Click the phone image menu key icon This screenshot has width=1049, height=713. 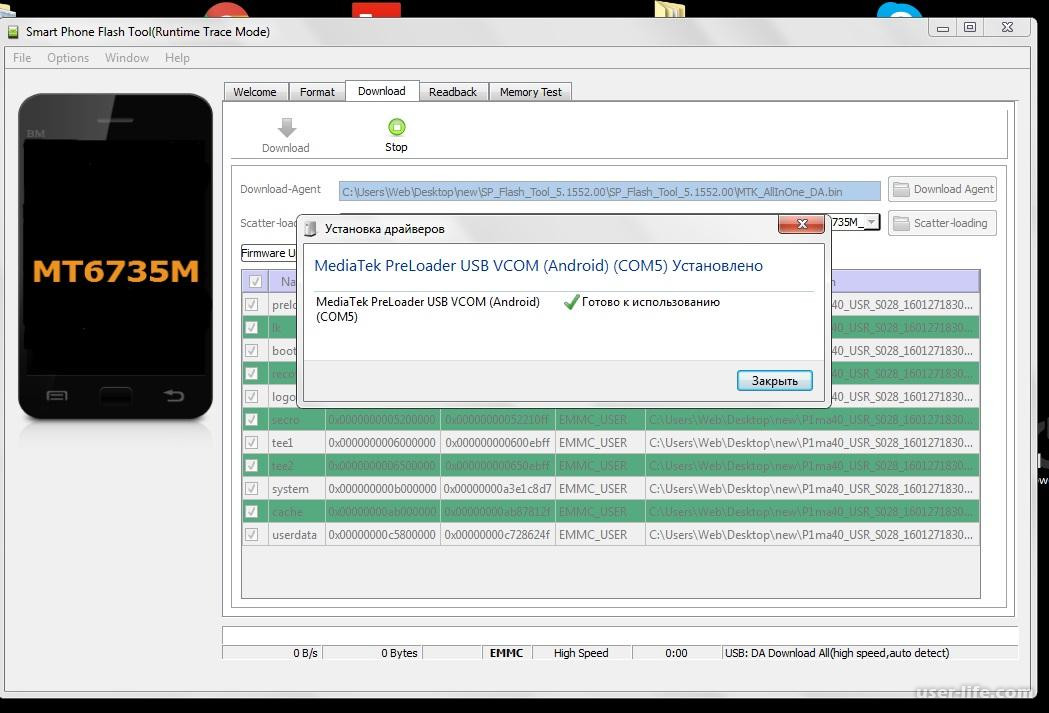[x=57, y=396]
